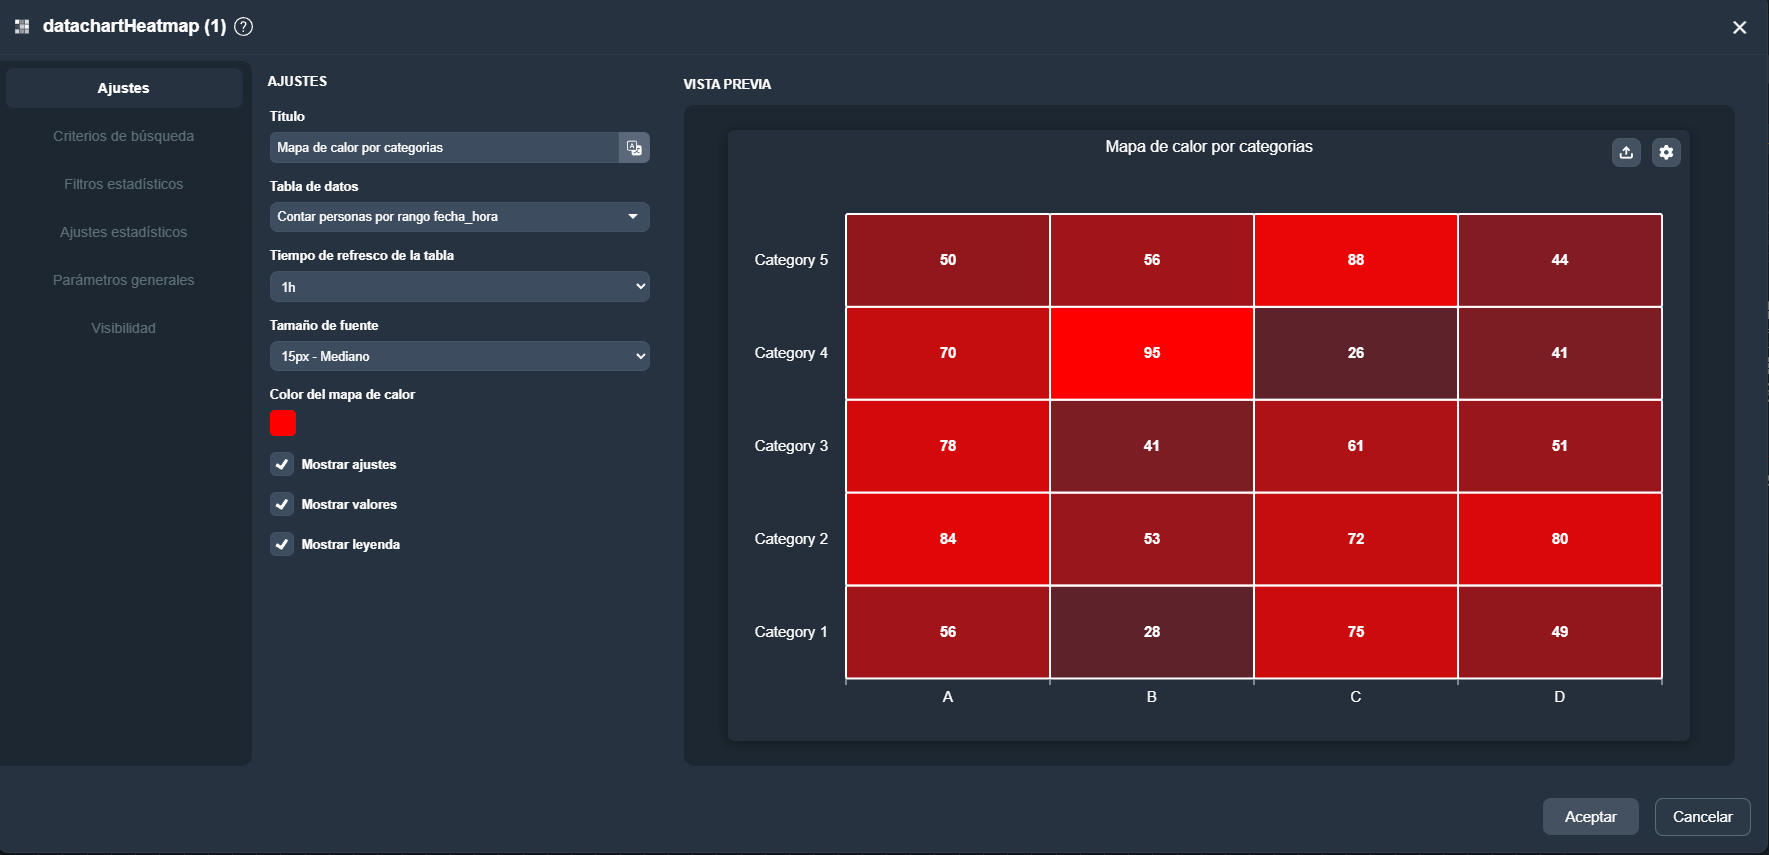This screenshot has width=1769, height=855.
Task: Expand the Tiempo de refresco dropdown
Action: [459, 287]
